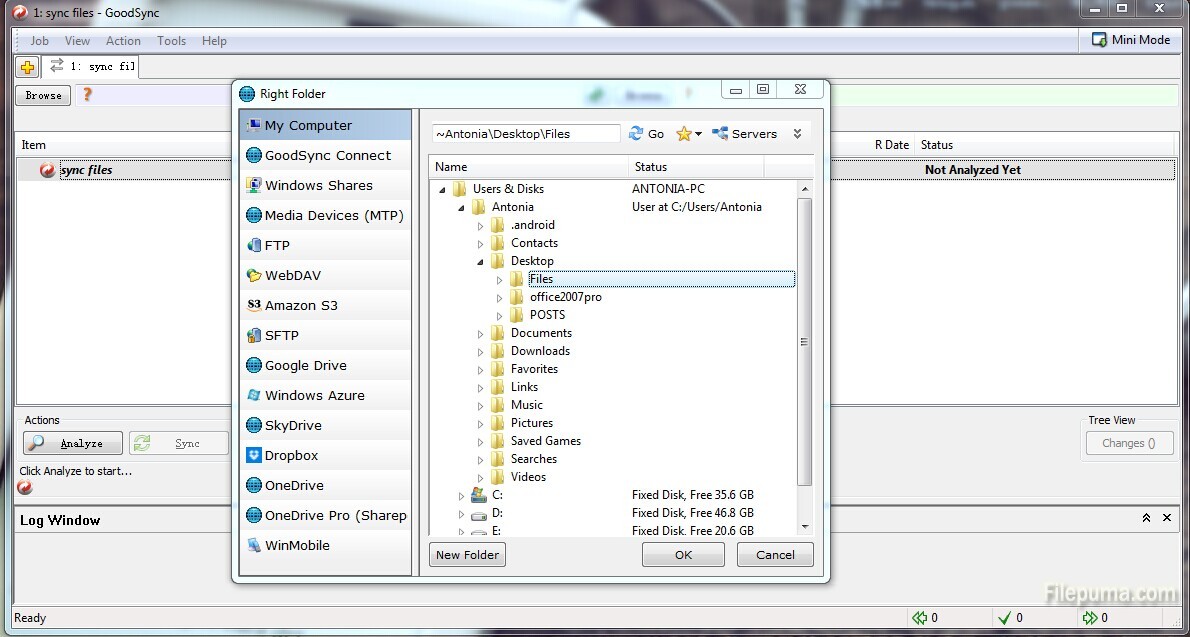
Task: Choose Dropbox as the folder location
Action: pos(291,455)
